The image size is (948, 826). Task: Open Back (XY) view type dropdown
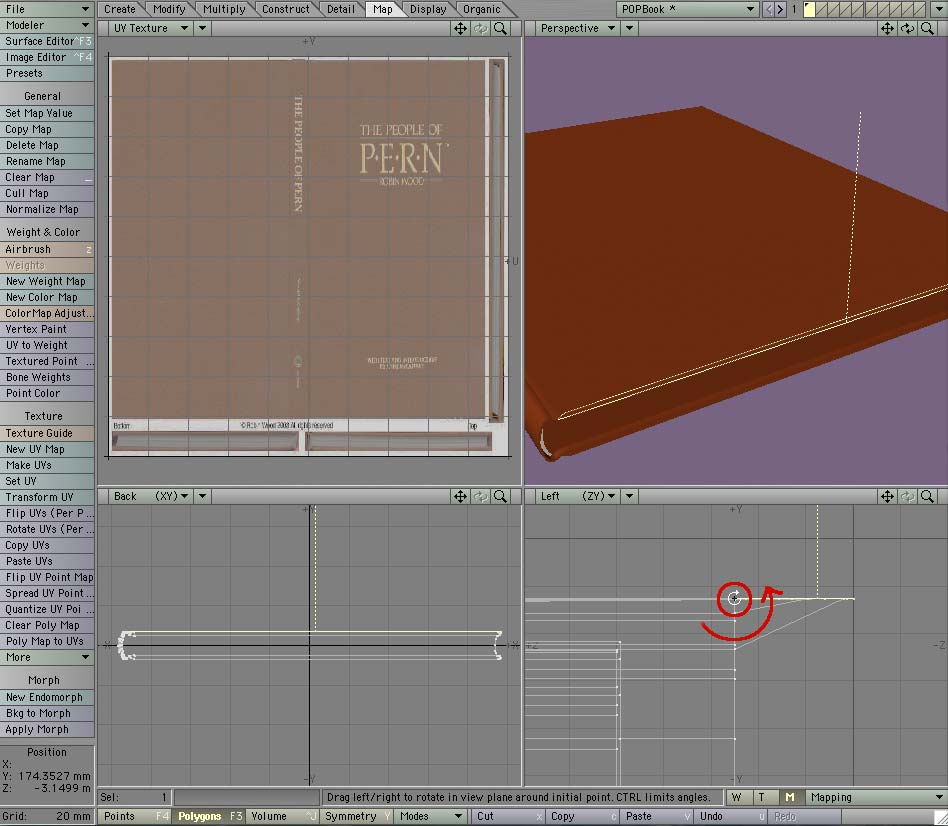(151, 496)
